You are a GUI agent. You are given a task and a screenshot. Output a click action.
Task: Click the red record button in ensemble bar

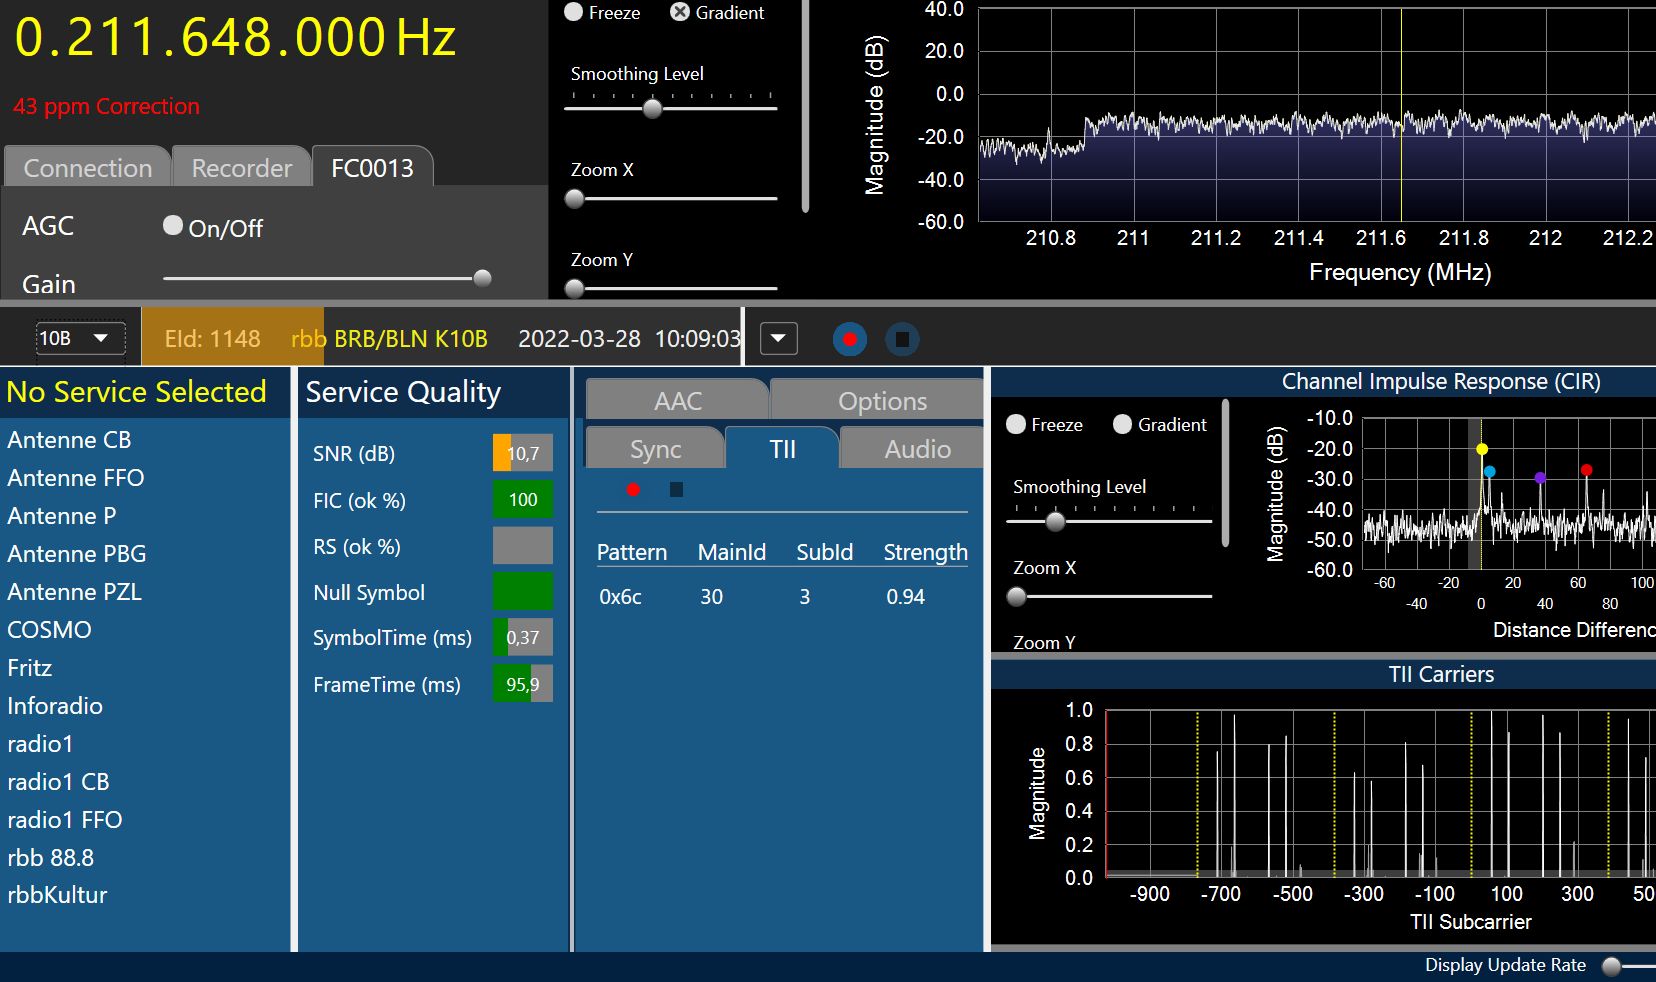(849, 339)
